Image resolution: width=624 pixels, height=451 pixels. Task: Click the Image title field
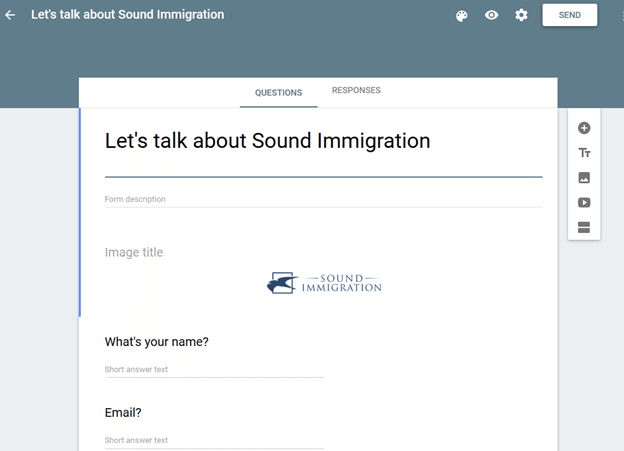(134, 252)
